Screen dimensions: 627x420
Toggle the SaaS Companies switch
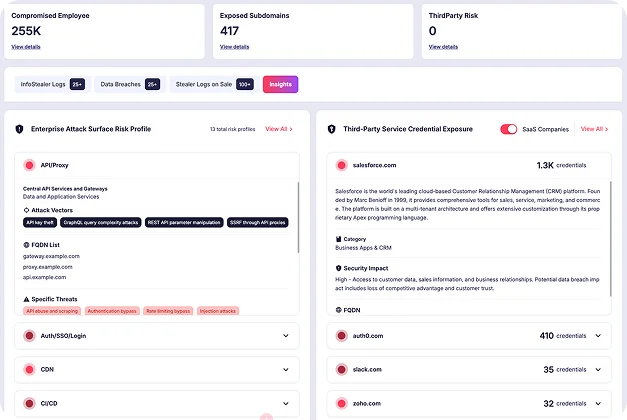(509, 129)
